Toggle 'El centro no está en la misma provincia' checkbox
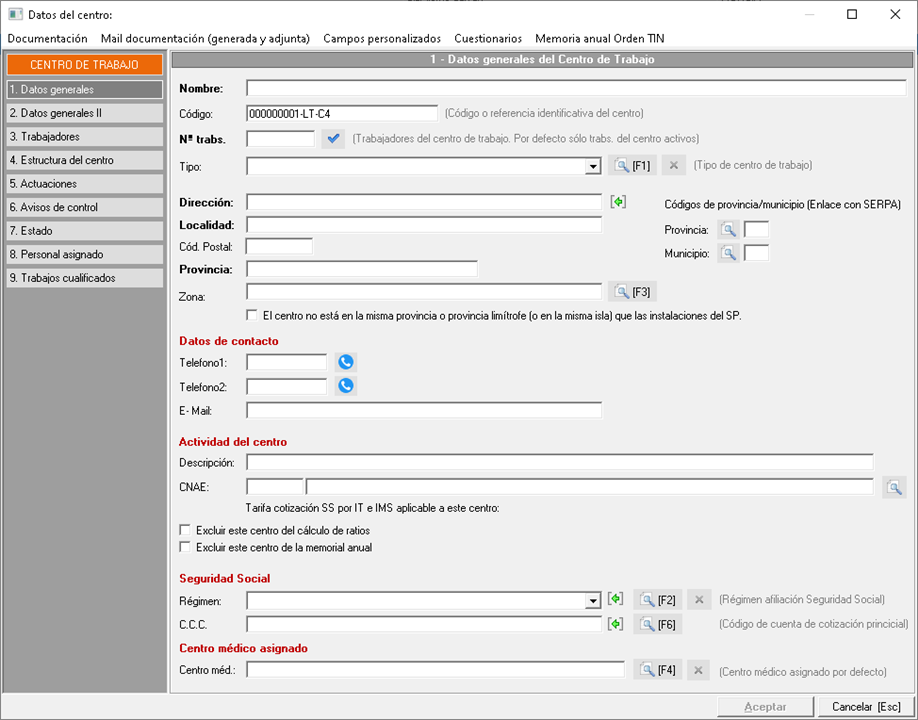 point(252,314)
